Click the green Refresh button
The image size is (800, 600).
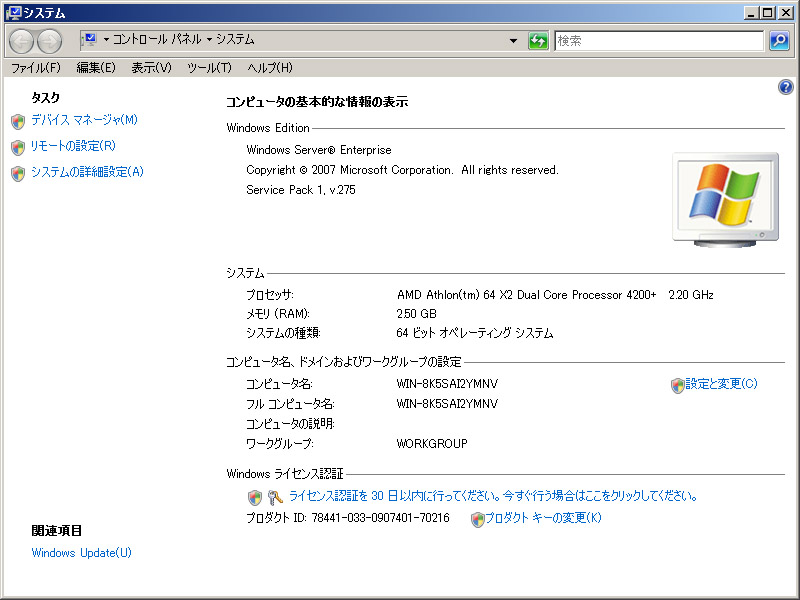click(538, 40)
